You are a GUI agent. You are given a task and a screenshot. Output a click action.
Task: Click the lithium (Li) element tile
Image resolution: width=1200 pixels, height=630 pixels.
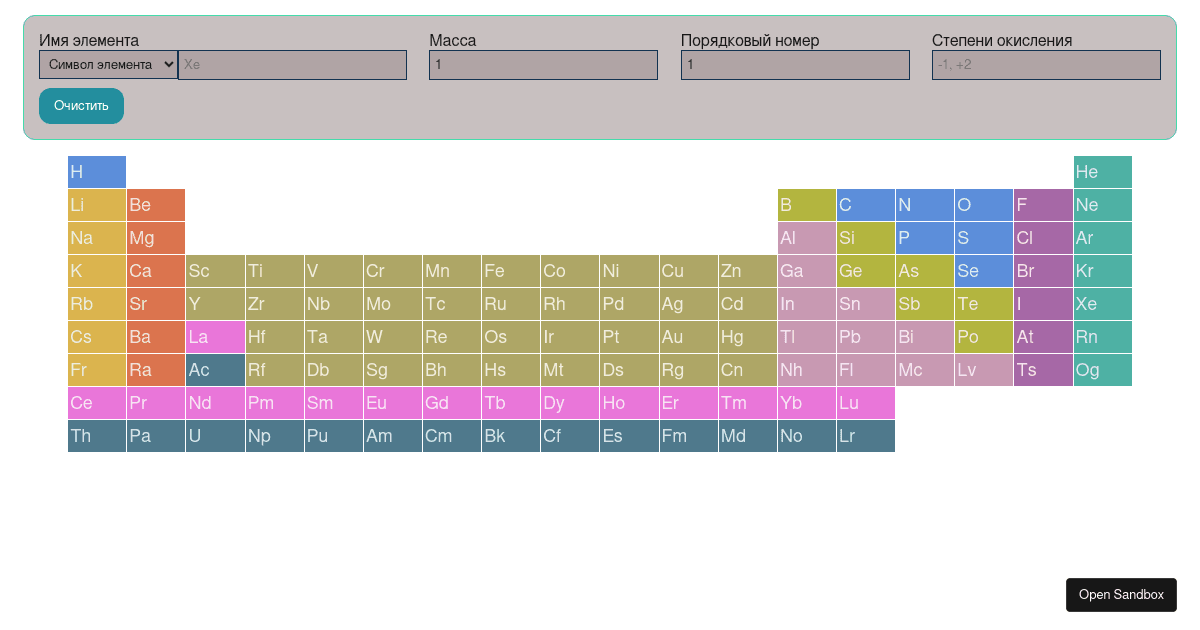pos(96,204)
